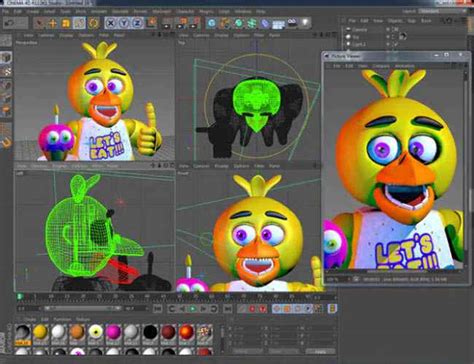Open the blue primitive cube objects icon
This screenshot has width=474, height=364.
coord(211,23)
